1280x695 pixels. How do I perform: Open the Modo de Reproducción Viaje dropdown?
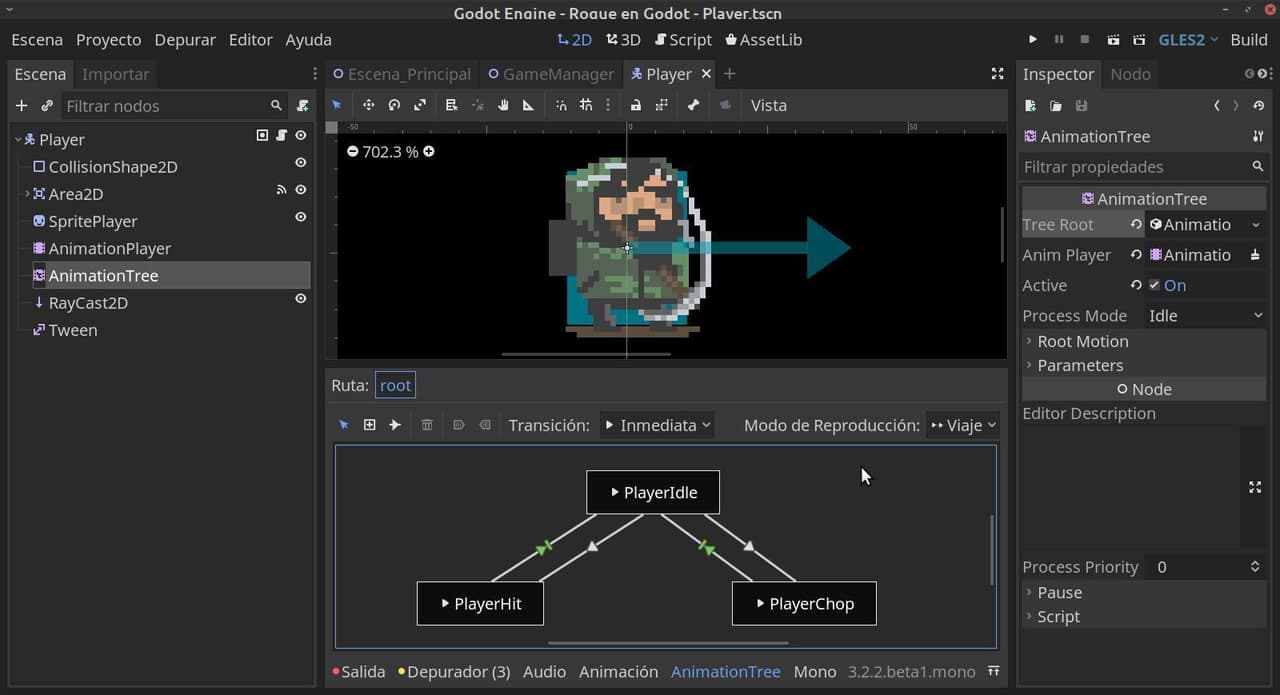[x=963, y=425]
